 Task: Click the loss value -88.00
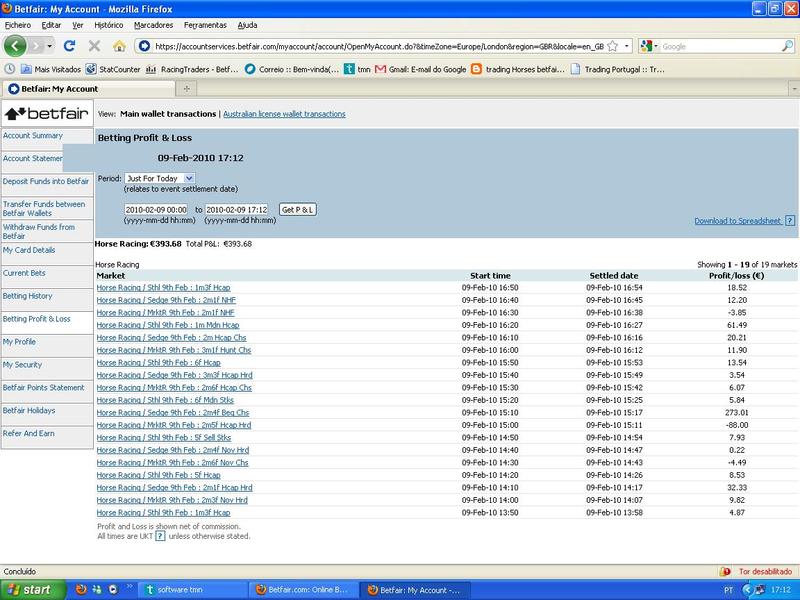pos(736,425)
